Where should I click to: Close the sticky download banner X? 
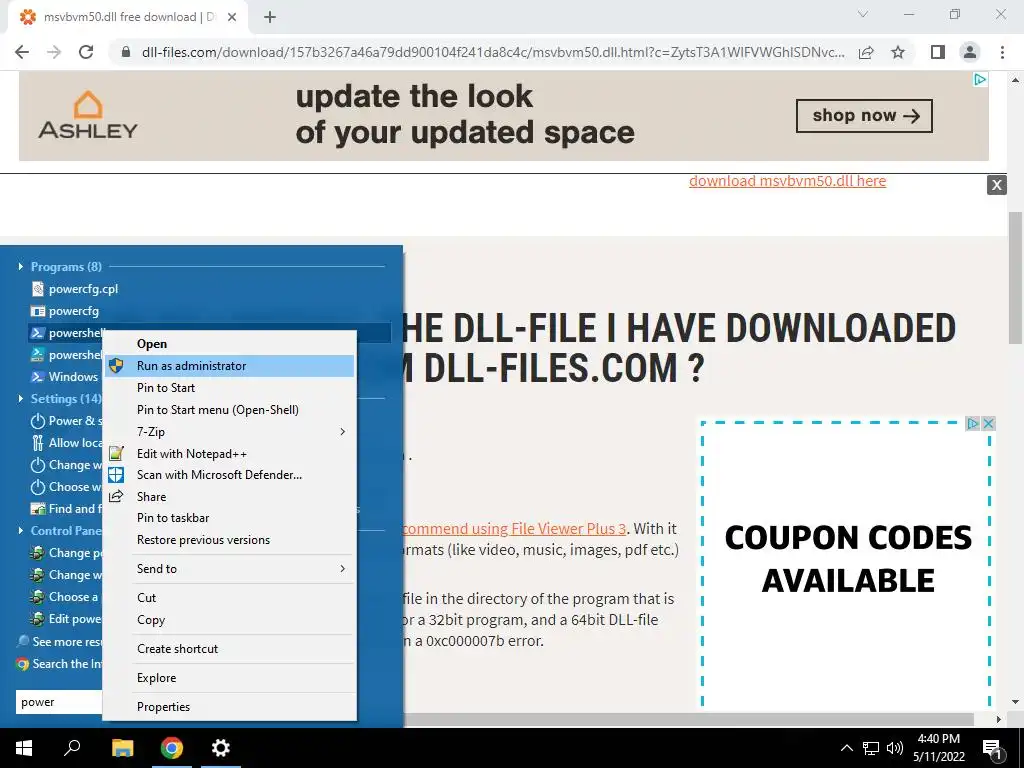click(997, 185)
